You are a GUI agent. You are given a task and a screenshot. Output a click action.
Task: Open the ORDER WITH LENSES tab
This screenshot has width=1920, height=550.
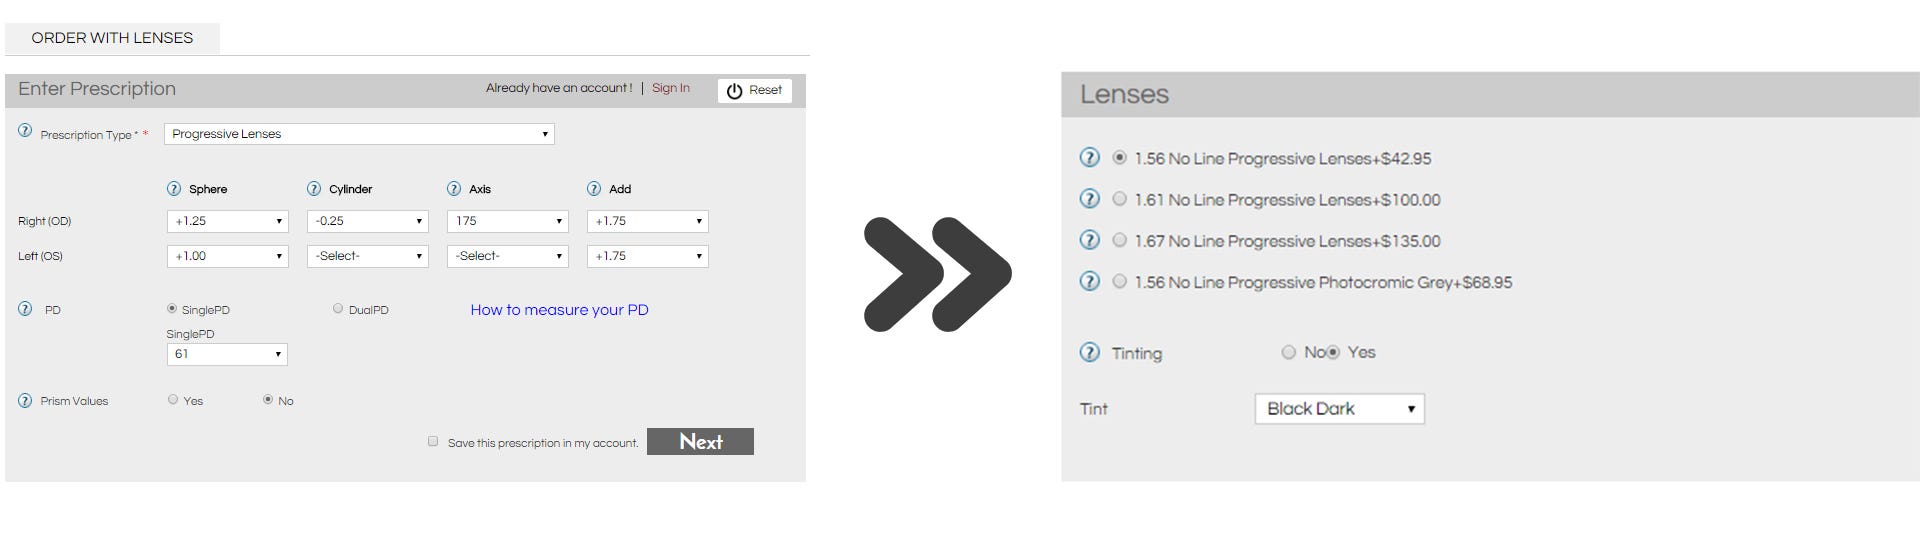coord(112,38)
